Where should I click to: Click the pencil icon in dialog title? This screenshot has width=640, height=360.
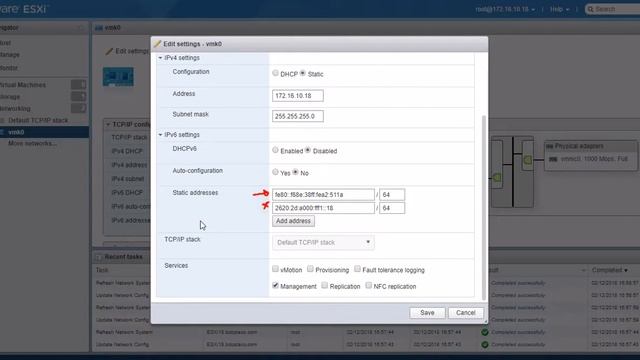(x=158, y=44)
